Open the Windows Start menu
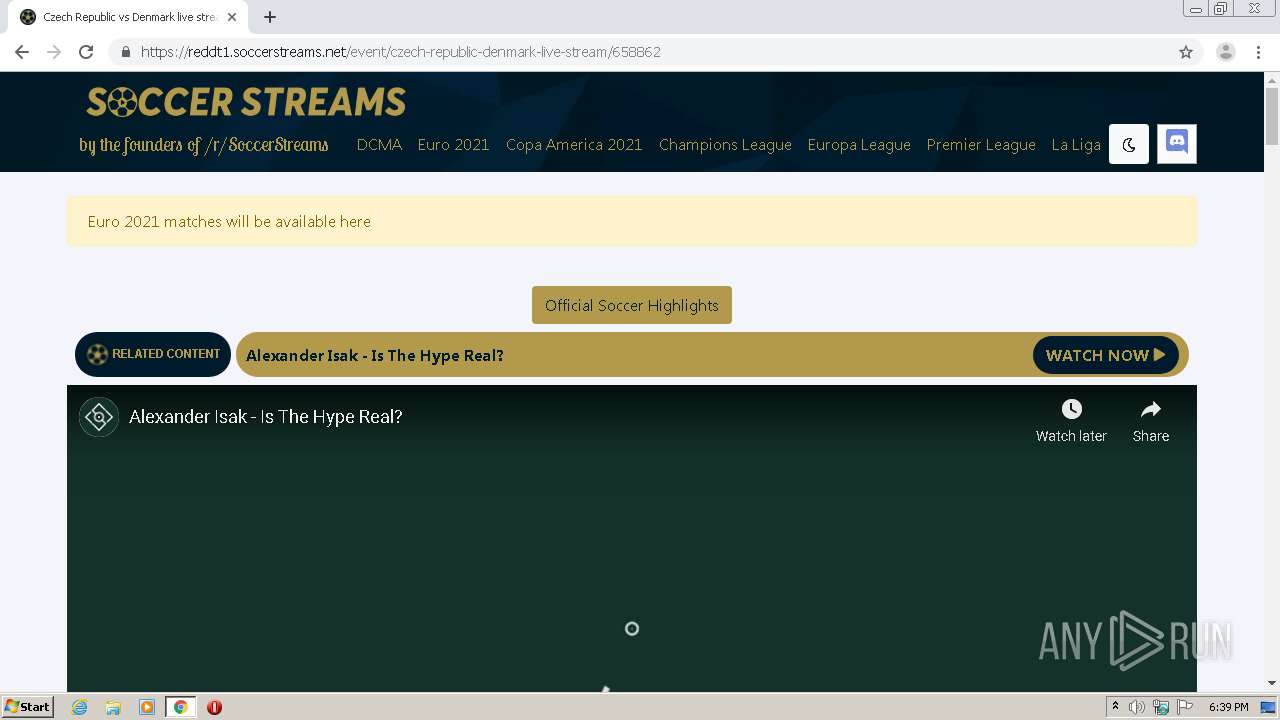Image resolution: width=1280 pixels, height=720 pixels. (28, 706)
